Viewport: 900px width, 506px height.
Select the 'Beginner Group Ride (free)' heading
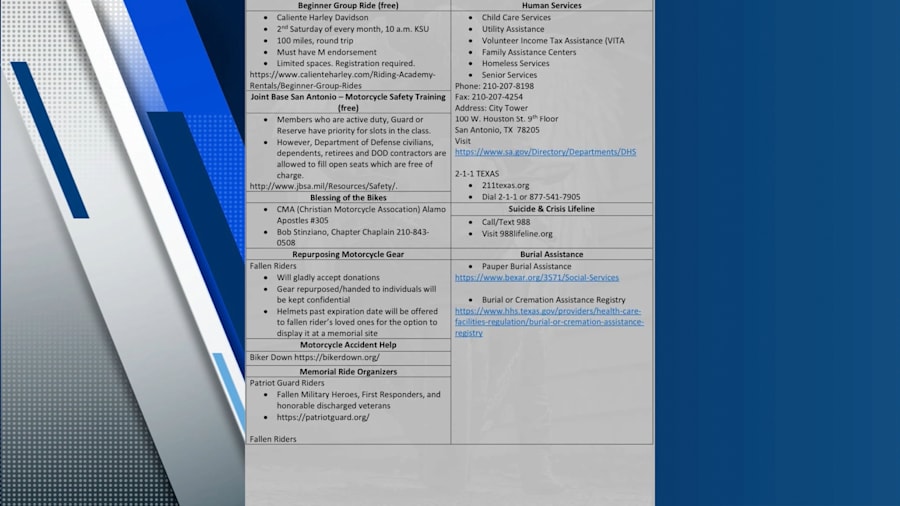pos(348,5)
